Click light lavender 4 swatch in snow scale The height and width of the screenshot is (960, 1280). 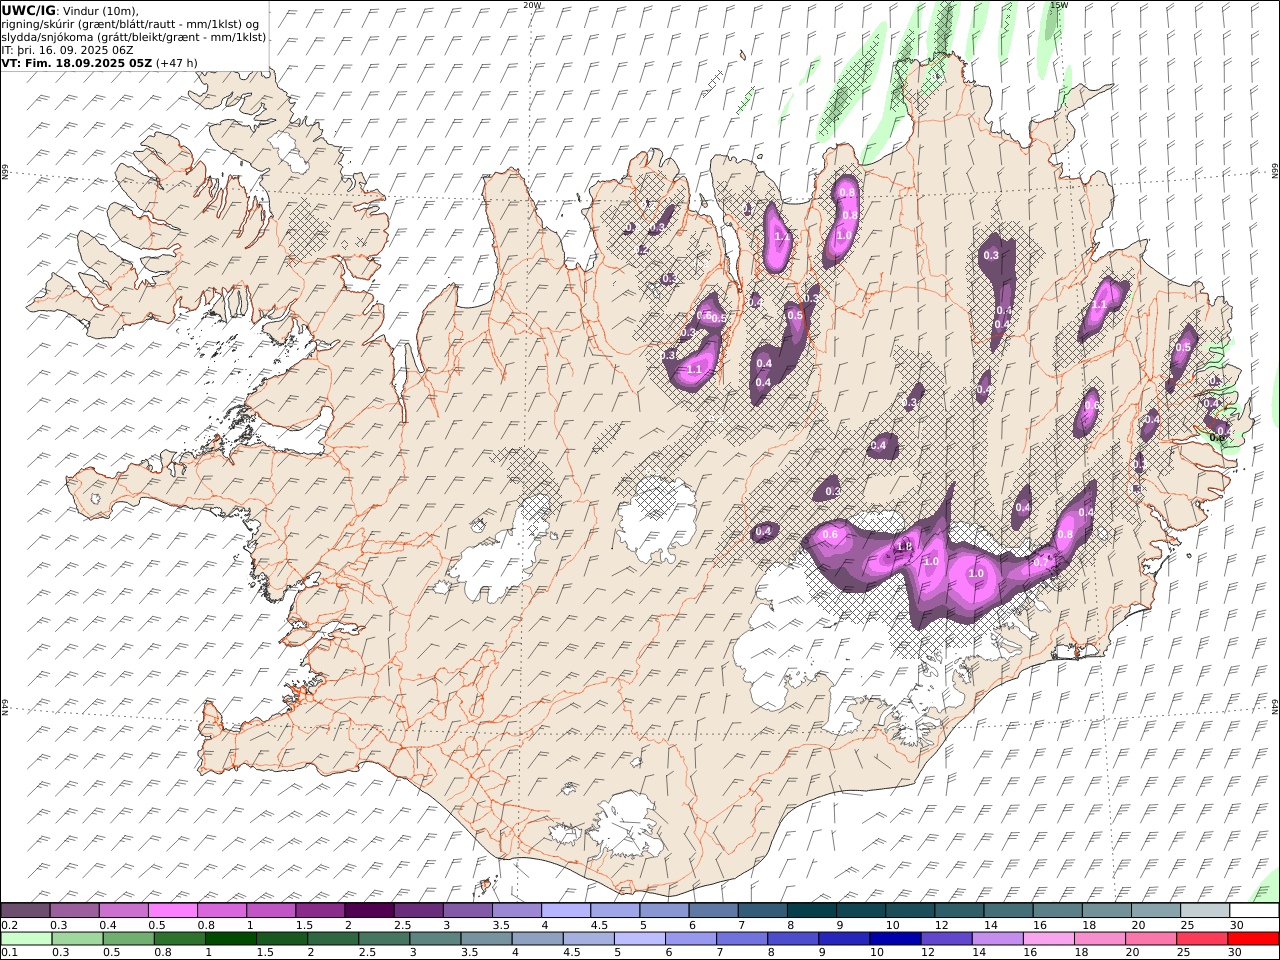pos(566,911)
